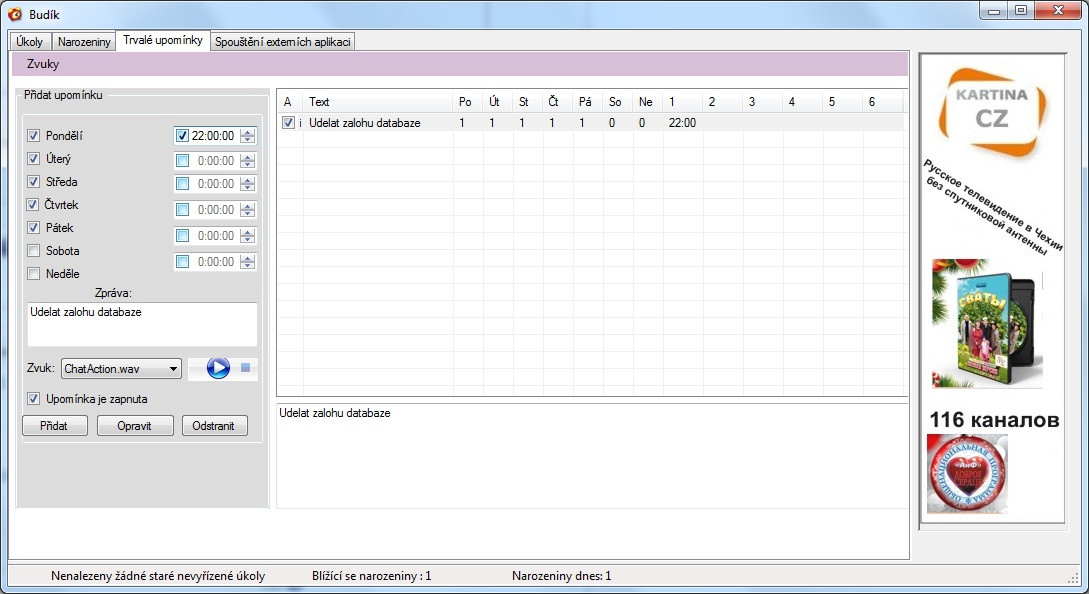
Task: Click the column header labeled 2
Action: [723, 101]
